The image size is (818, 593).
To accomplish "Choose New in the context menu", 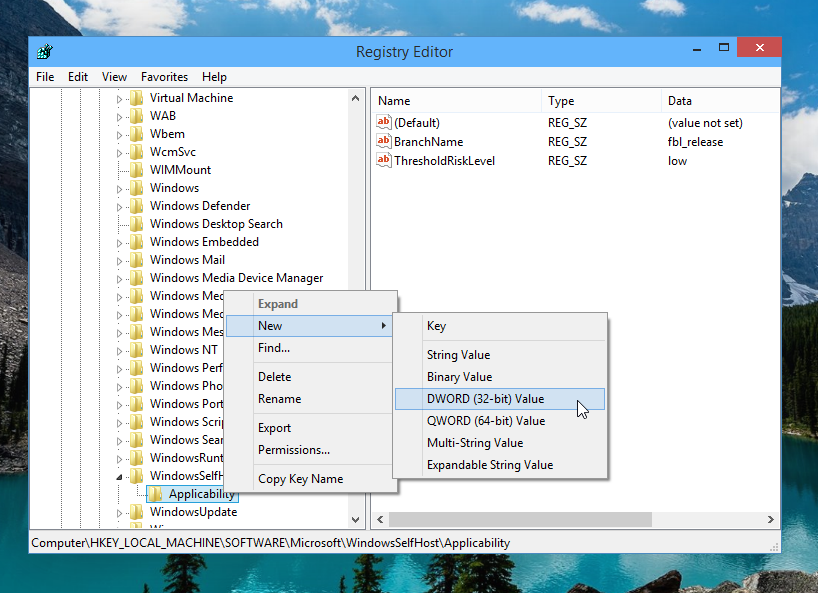I will 309,326.
